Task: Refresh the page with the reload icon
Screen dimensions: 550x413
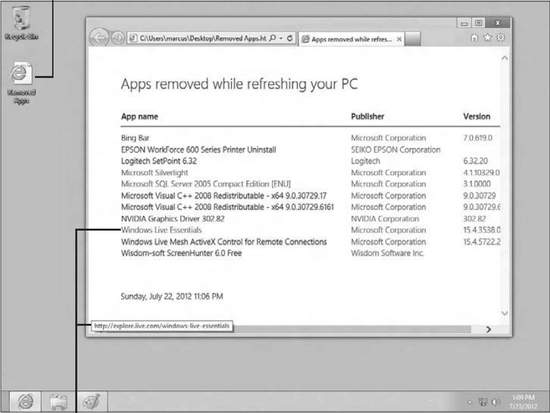Action: (x=290, y=38)
